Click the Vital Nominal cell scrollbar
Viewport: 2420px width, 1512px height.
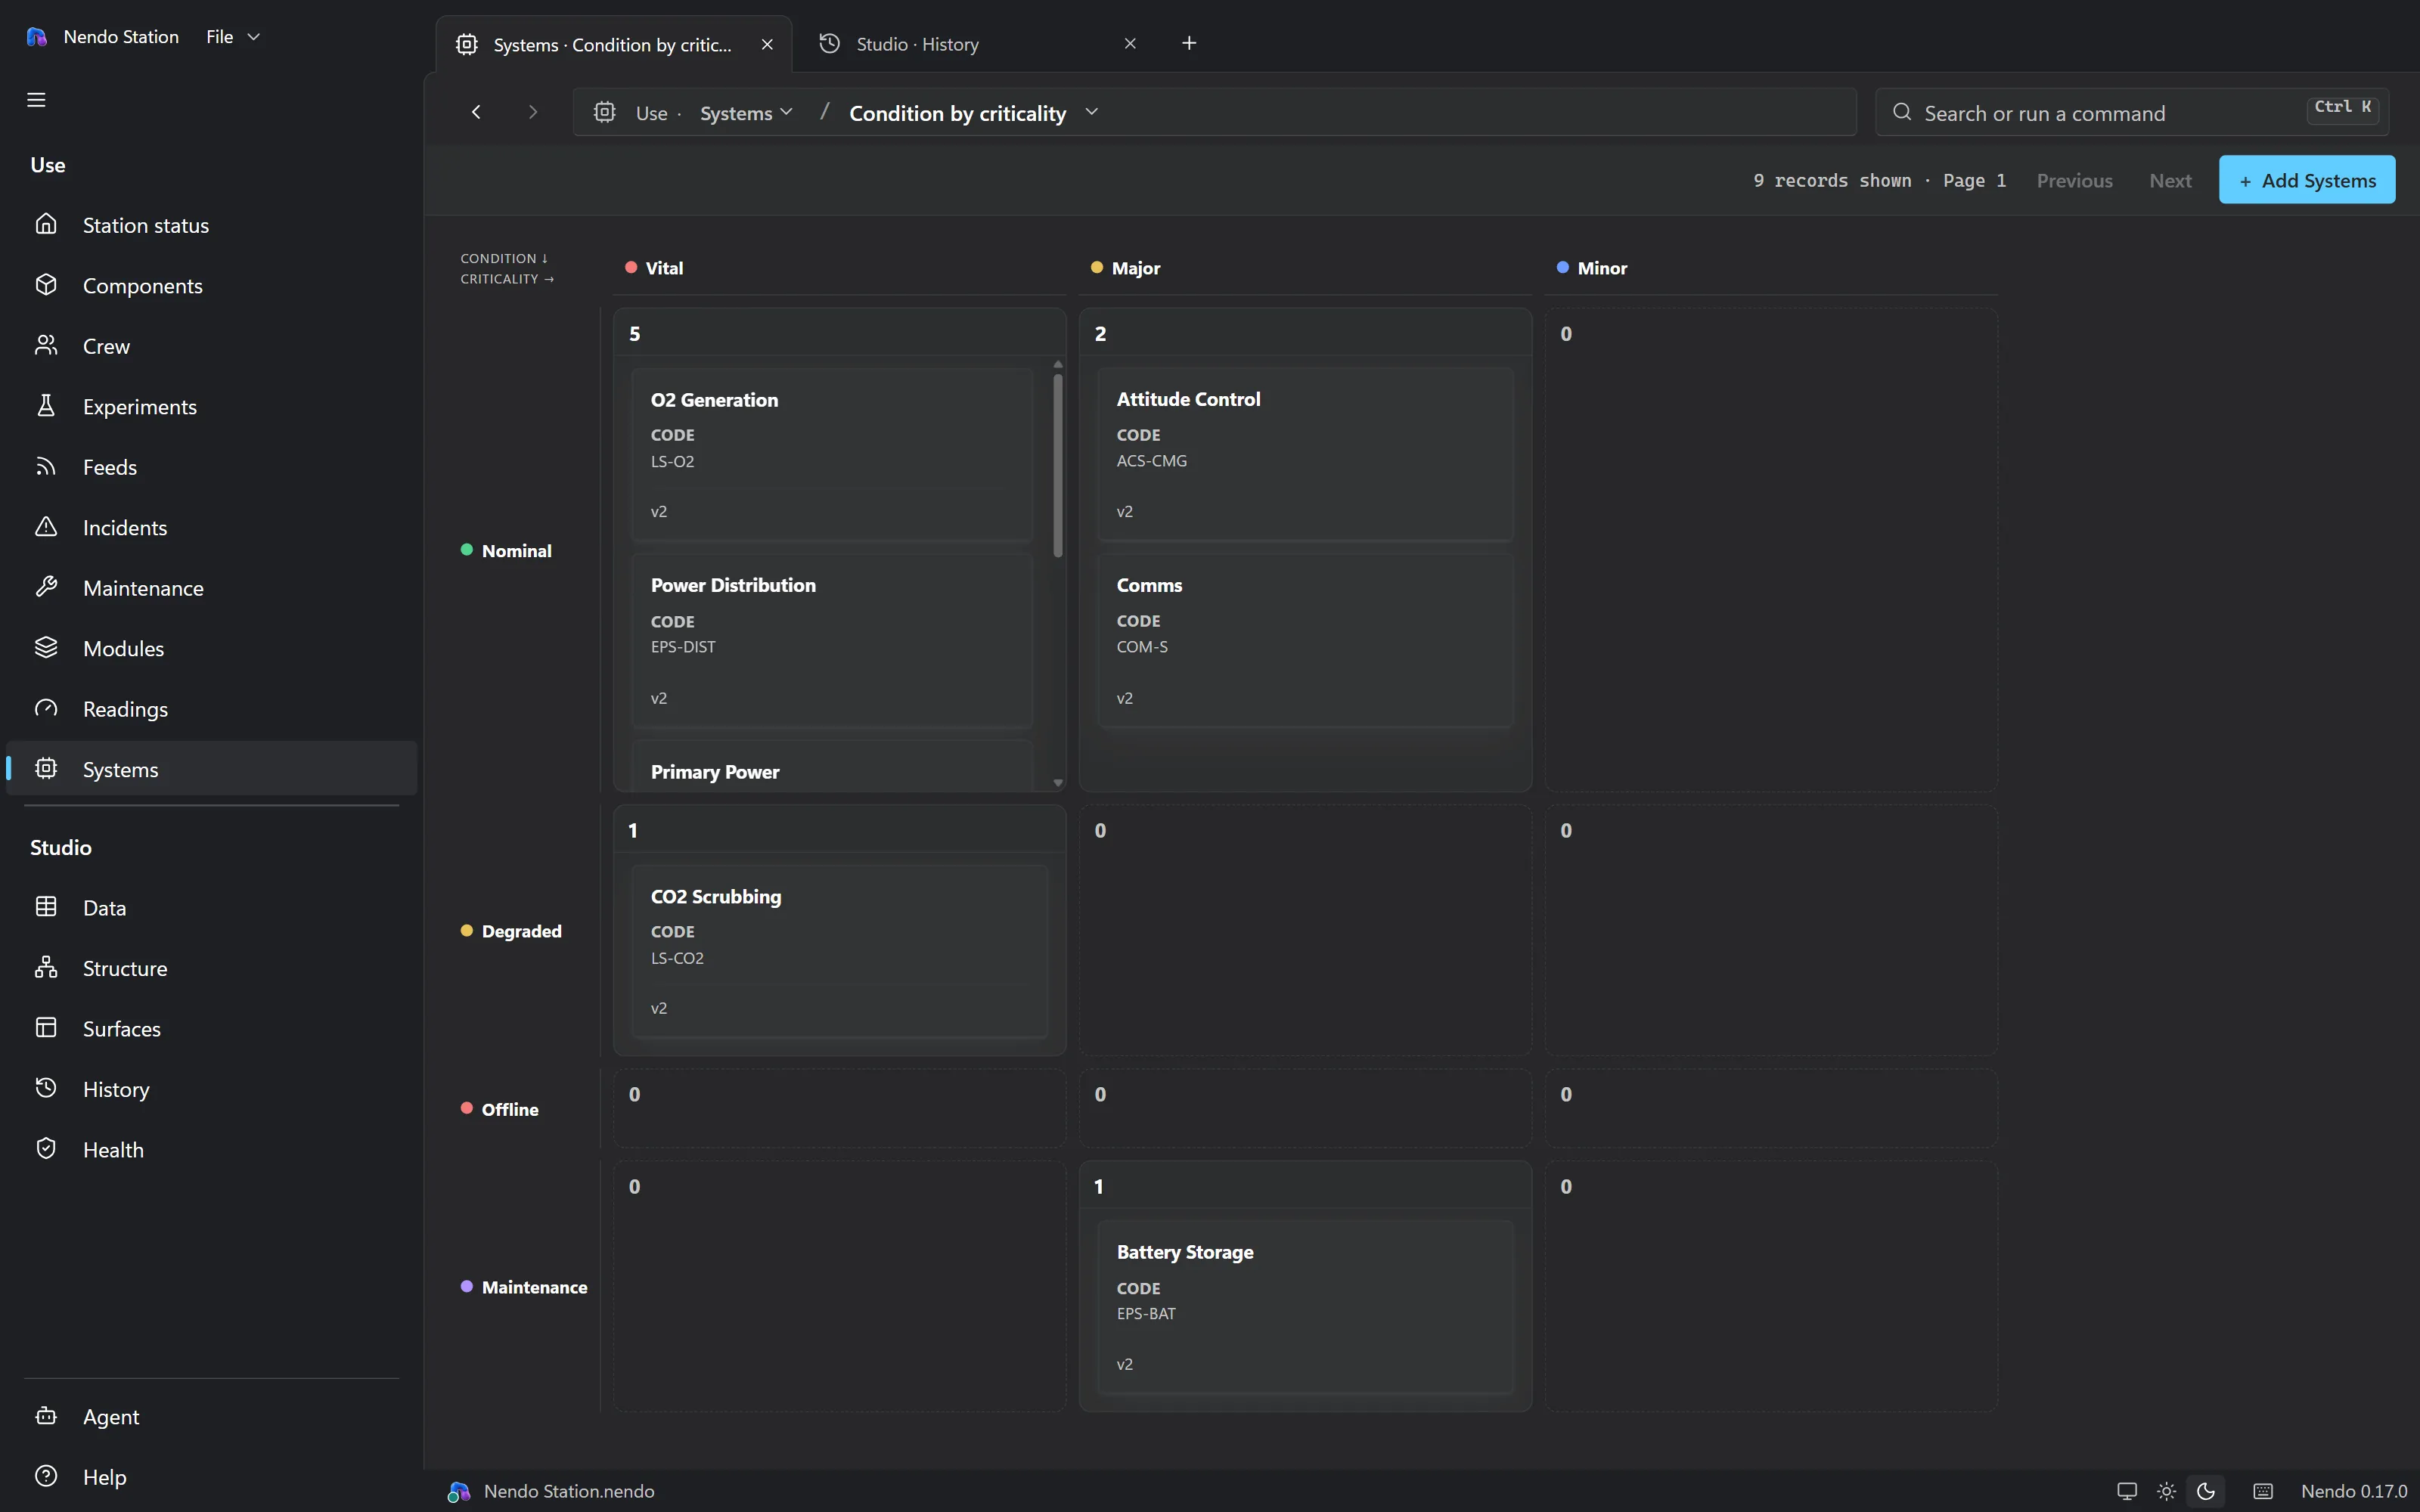coord(1058,465)
